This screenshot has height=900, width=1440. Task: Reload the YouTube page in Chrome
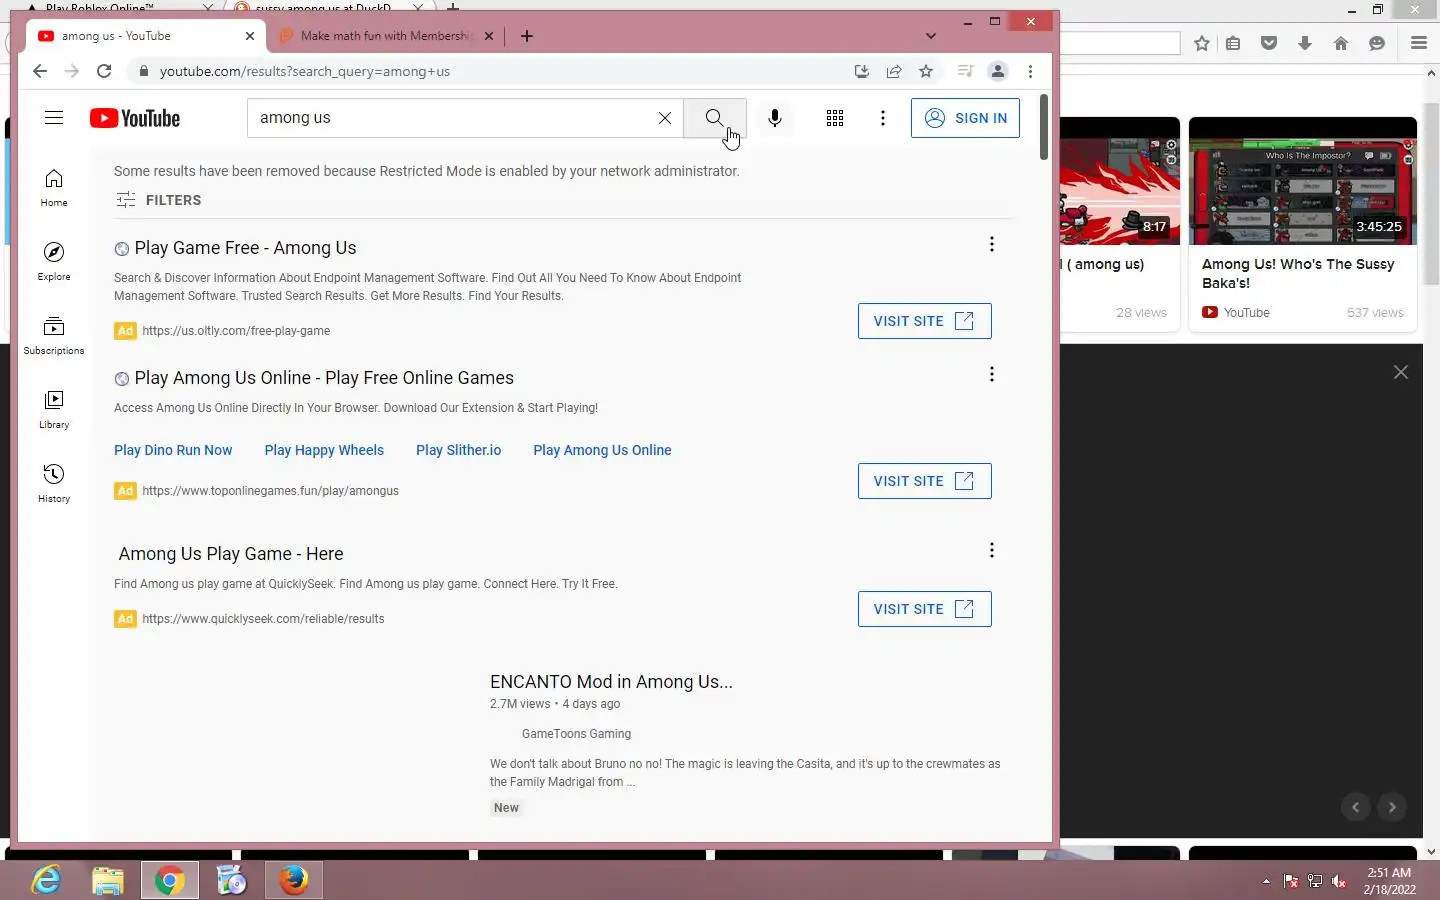click(x=104, y=71)
